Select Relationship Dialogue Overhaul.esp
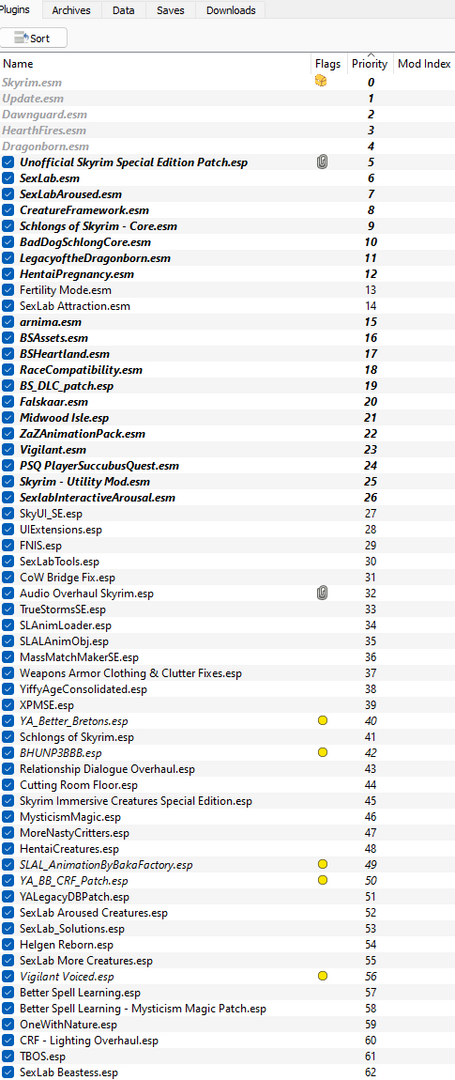 (227, 769)
